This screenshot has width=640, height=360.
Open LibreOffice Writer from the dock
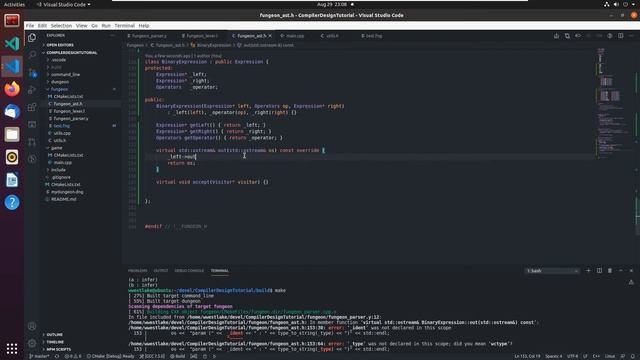(x=12, y=180)
